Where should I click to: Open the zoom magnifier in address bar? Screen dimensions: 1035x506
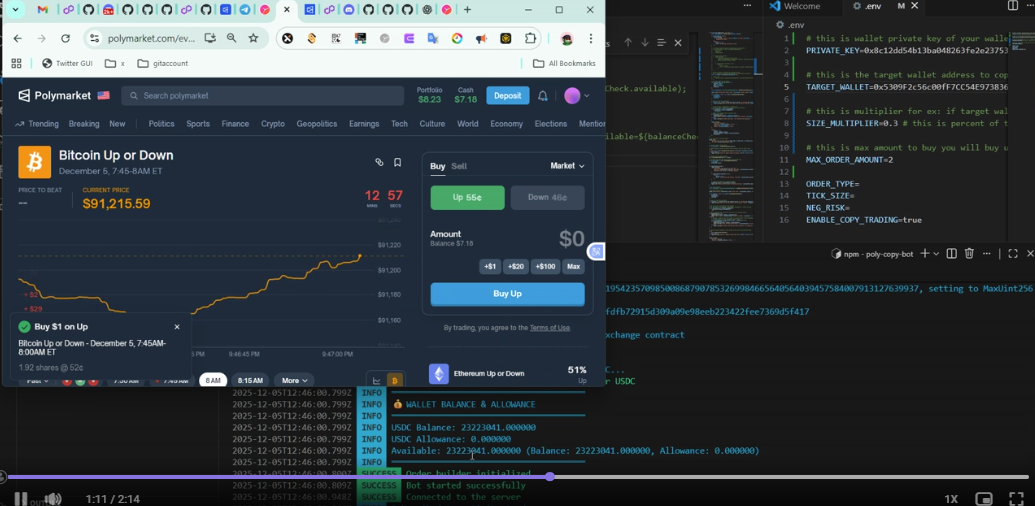232,38
